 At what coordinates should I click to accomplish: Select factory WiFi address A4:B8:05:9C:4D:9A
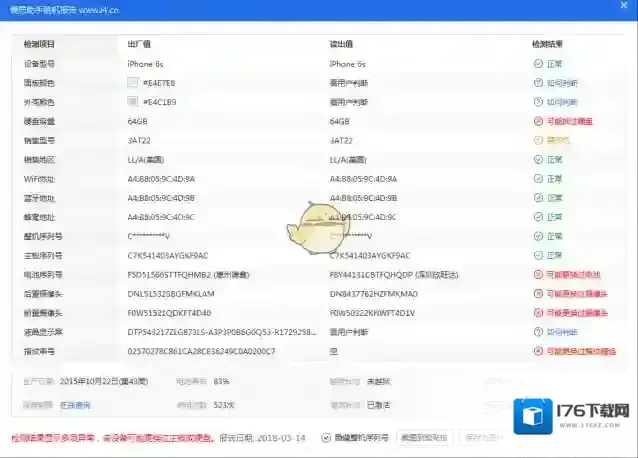(x=161, y=179)
